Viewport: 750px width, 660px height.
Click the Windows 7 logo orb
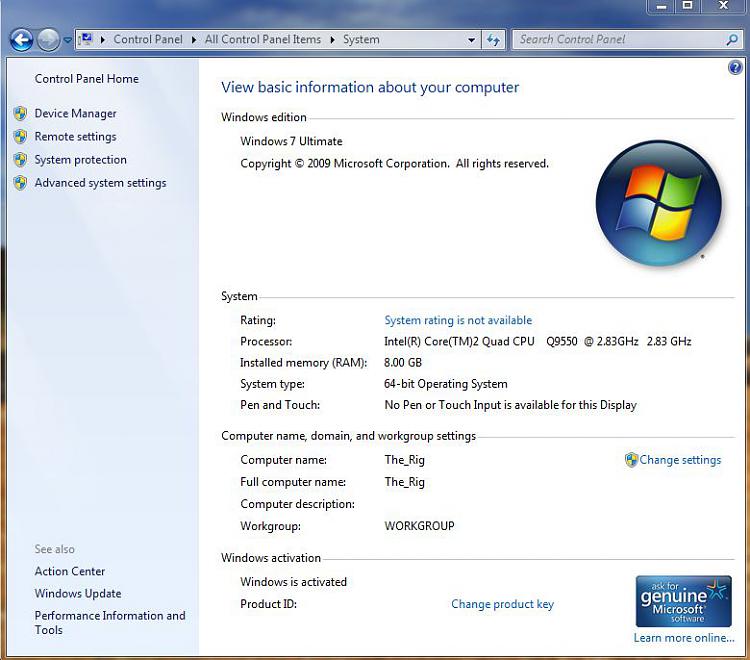(x=658, y=203)
